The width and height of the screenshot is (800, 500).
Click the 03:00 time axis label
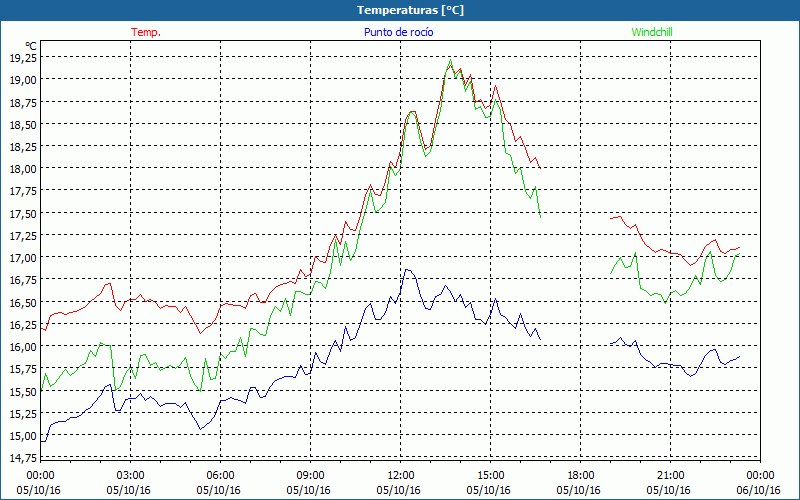click(130, 476)
